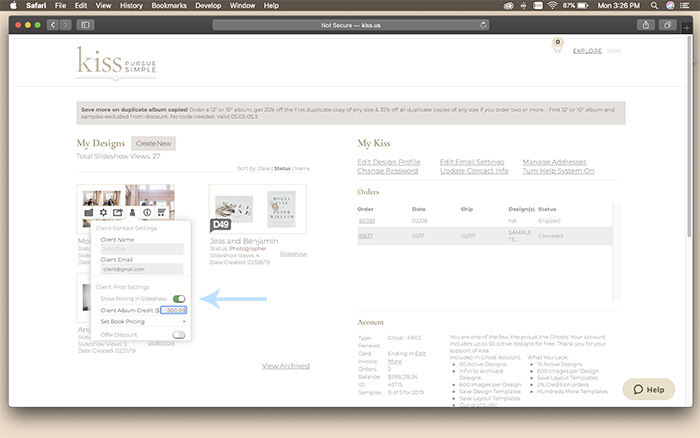Sort designs by Date

click(264, 169)
